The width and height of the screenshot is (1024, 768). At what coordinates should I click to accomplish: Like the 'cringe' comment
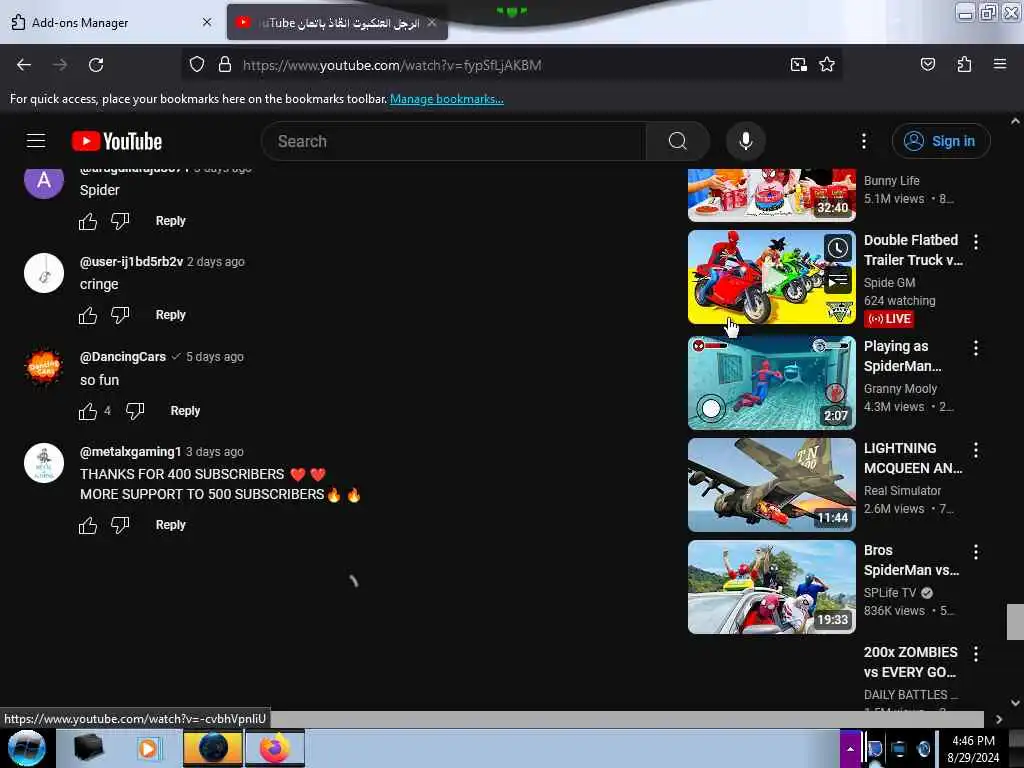point(88,315)
